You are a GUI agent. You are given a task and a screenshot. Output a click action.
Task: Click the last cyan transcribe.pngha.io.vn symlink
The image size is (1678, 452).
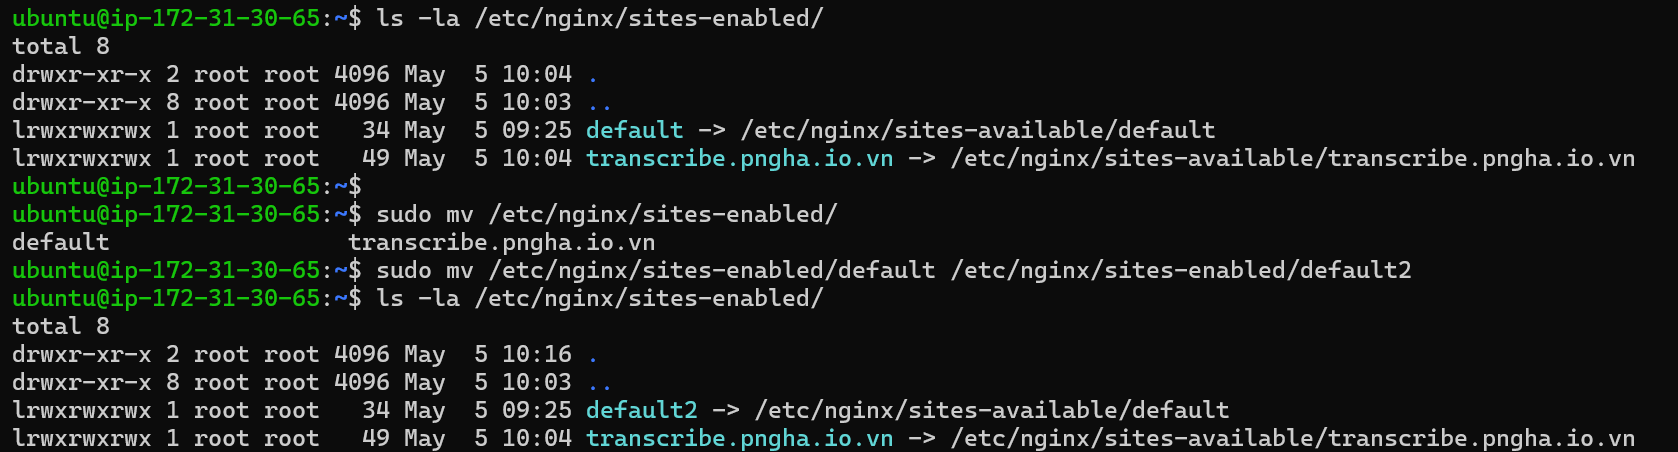tap(739, 438)
